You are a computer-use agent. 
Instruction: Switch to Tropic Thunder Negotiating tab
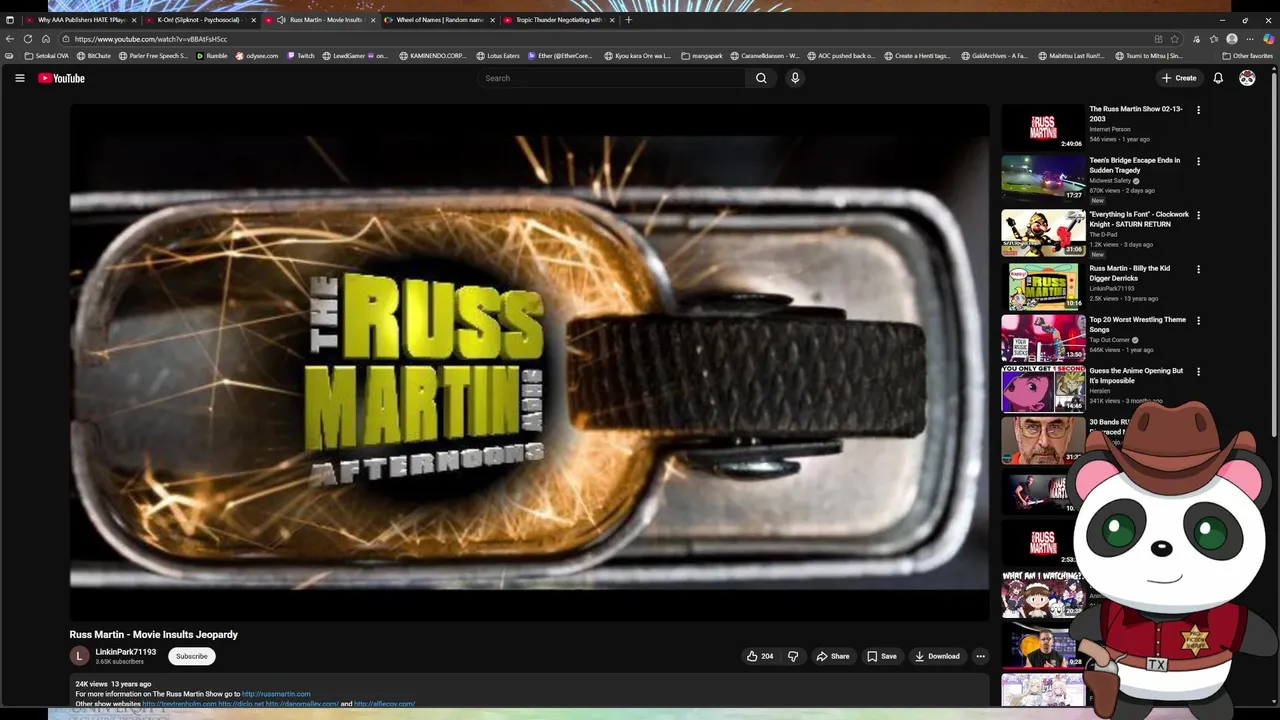[x=559, y=20]
